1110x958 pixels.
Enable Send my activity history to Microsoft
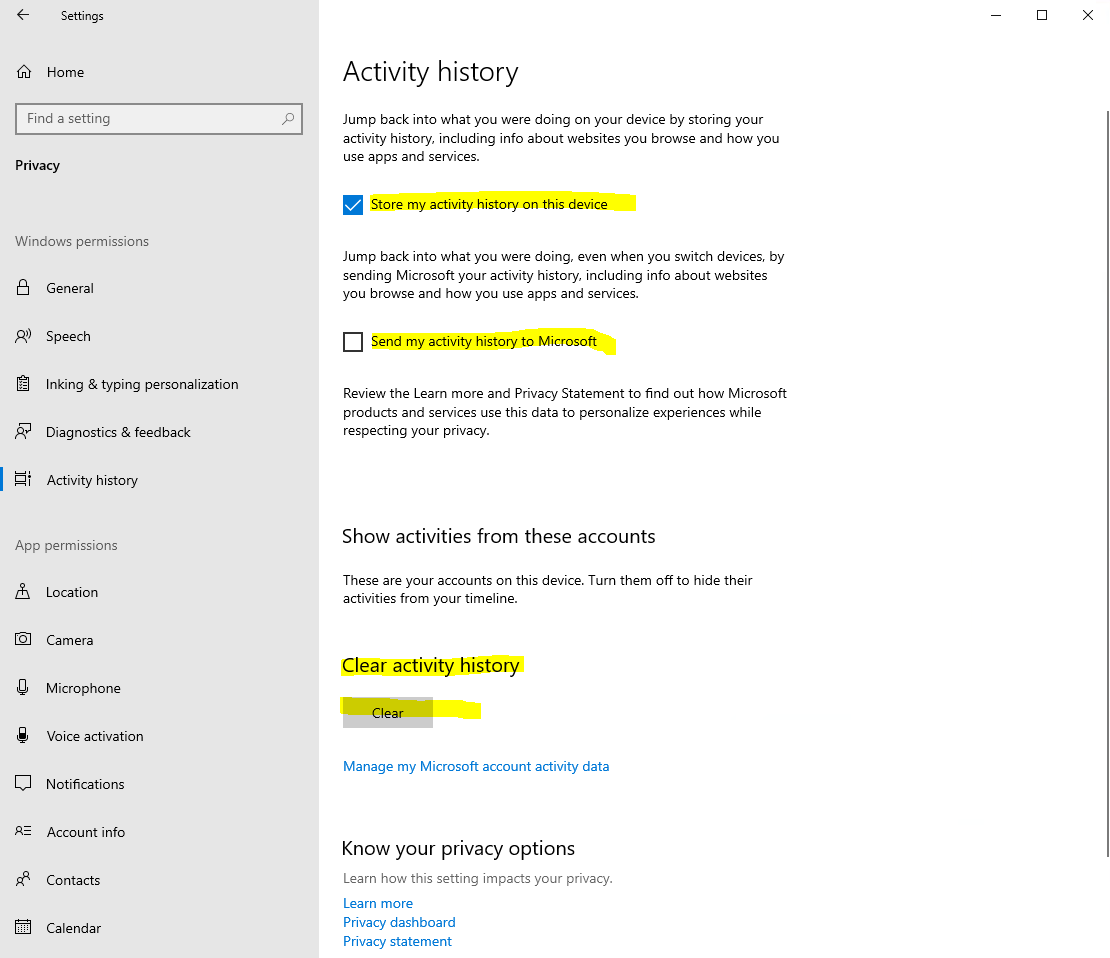click(353, 341)
